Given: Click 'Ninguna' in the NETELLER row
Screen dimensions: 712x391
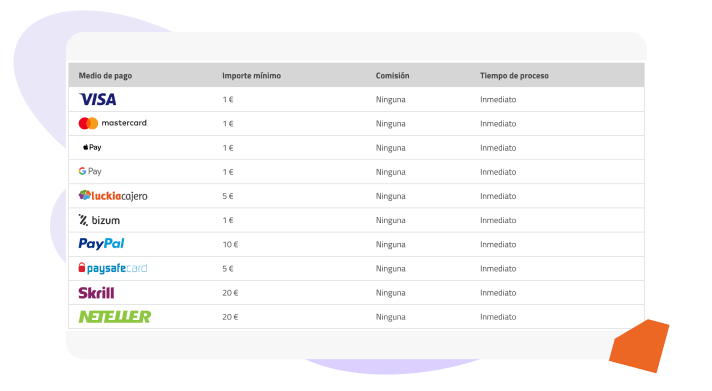Looking at the screenshot, I should point(391,317).
